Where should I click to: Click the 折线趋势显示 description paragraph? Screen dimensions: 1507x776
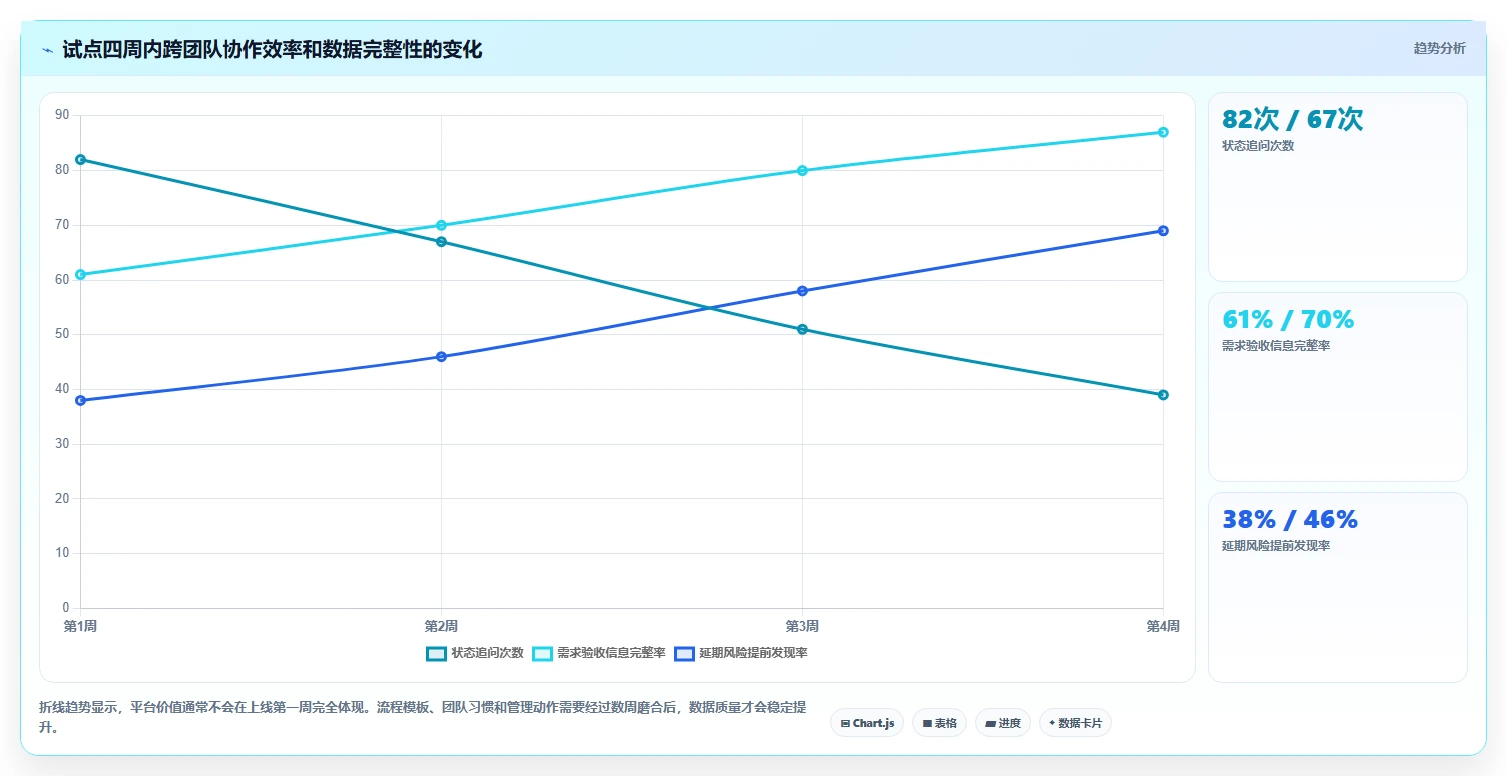point(423,717)
